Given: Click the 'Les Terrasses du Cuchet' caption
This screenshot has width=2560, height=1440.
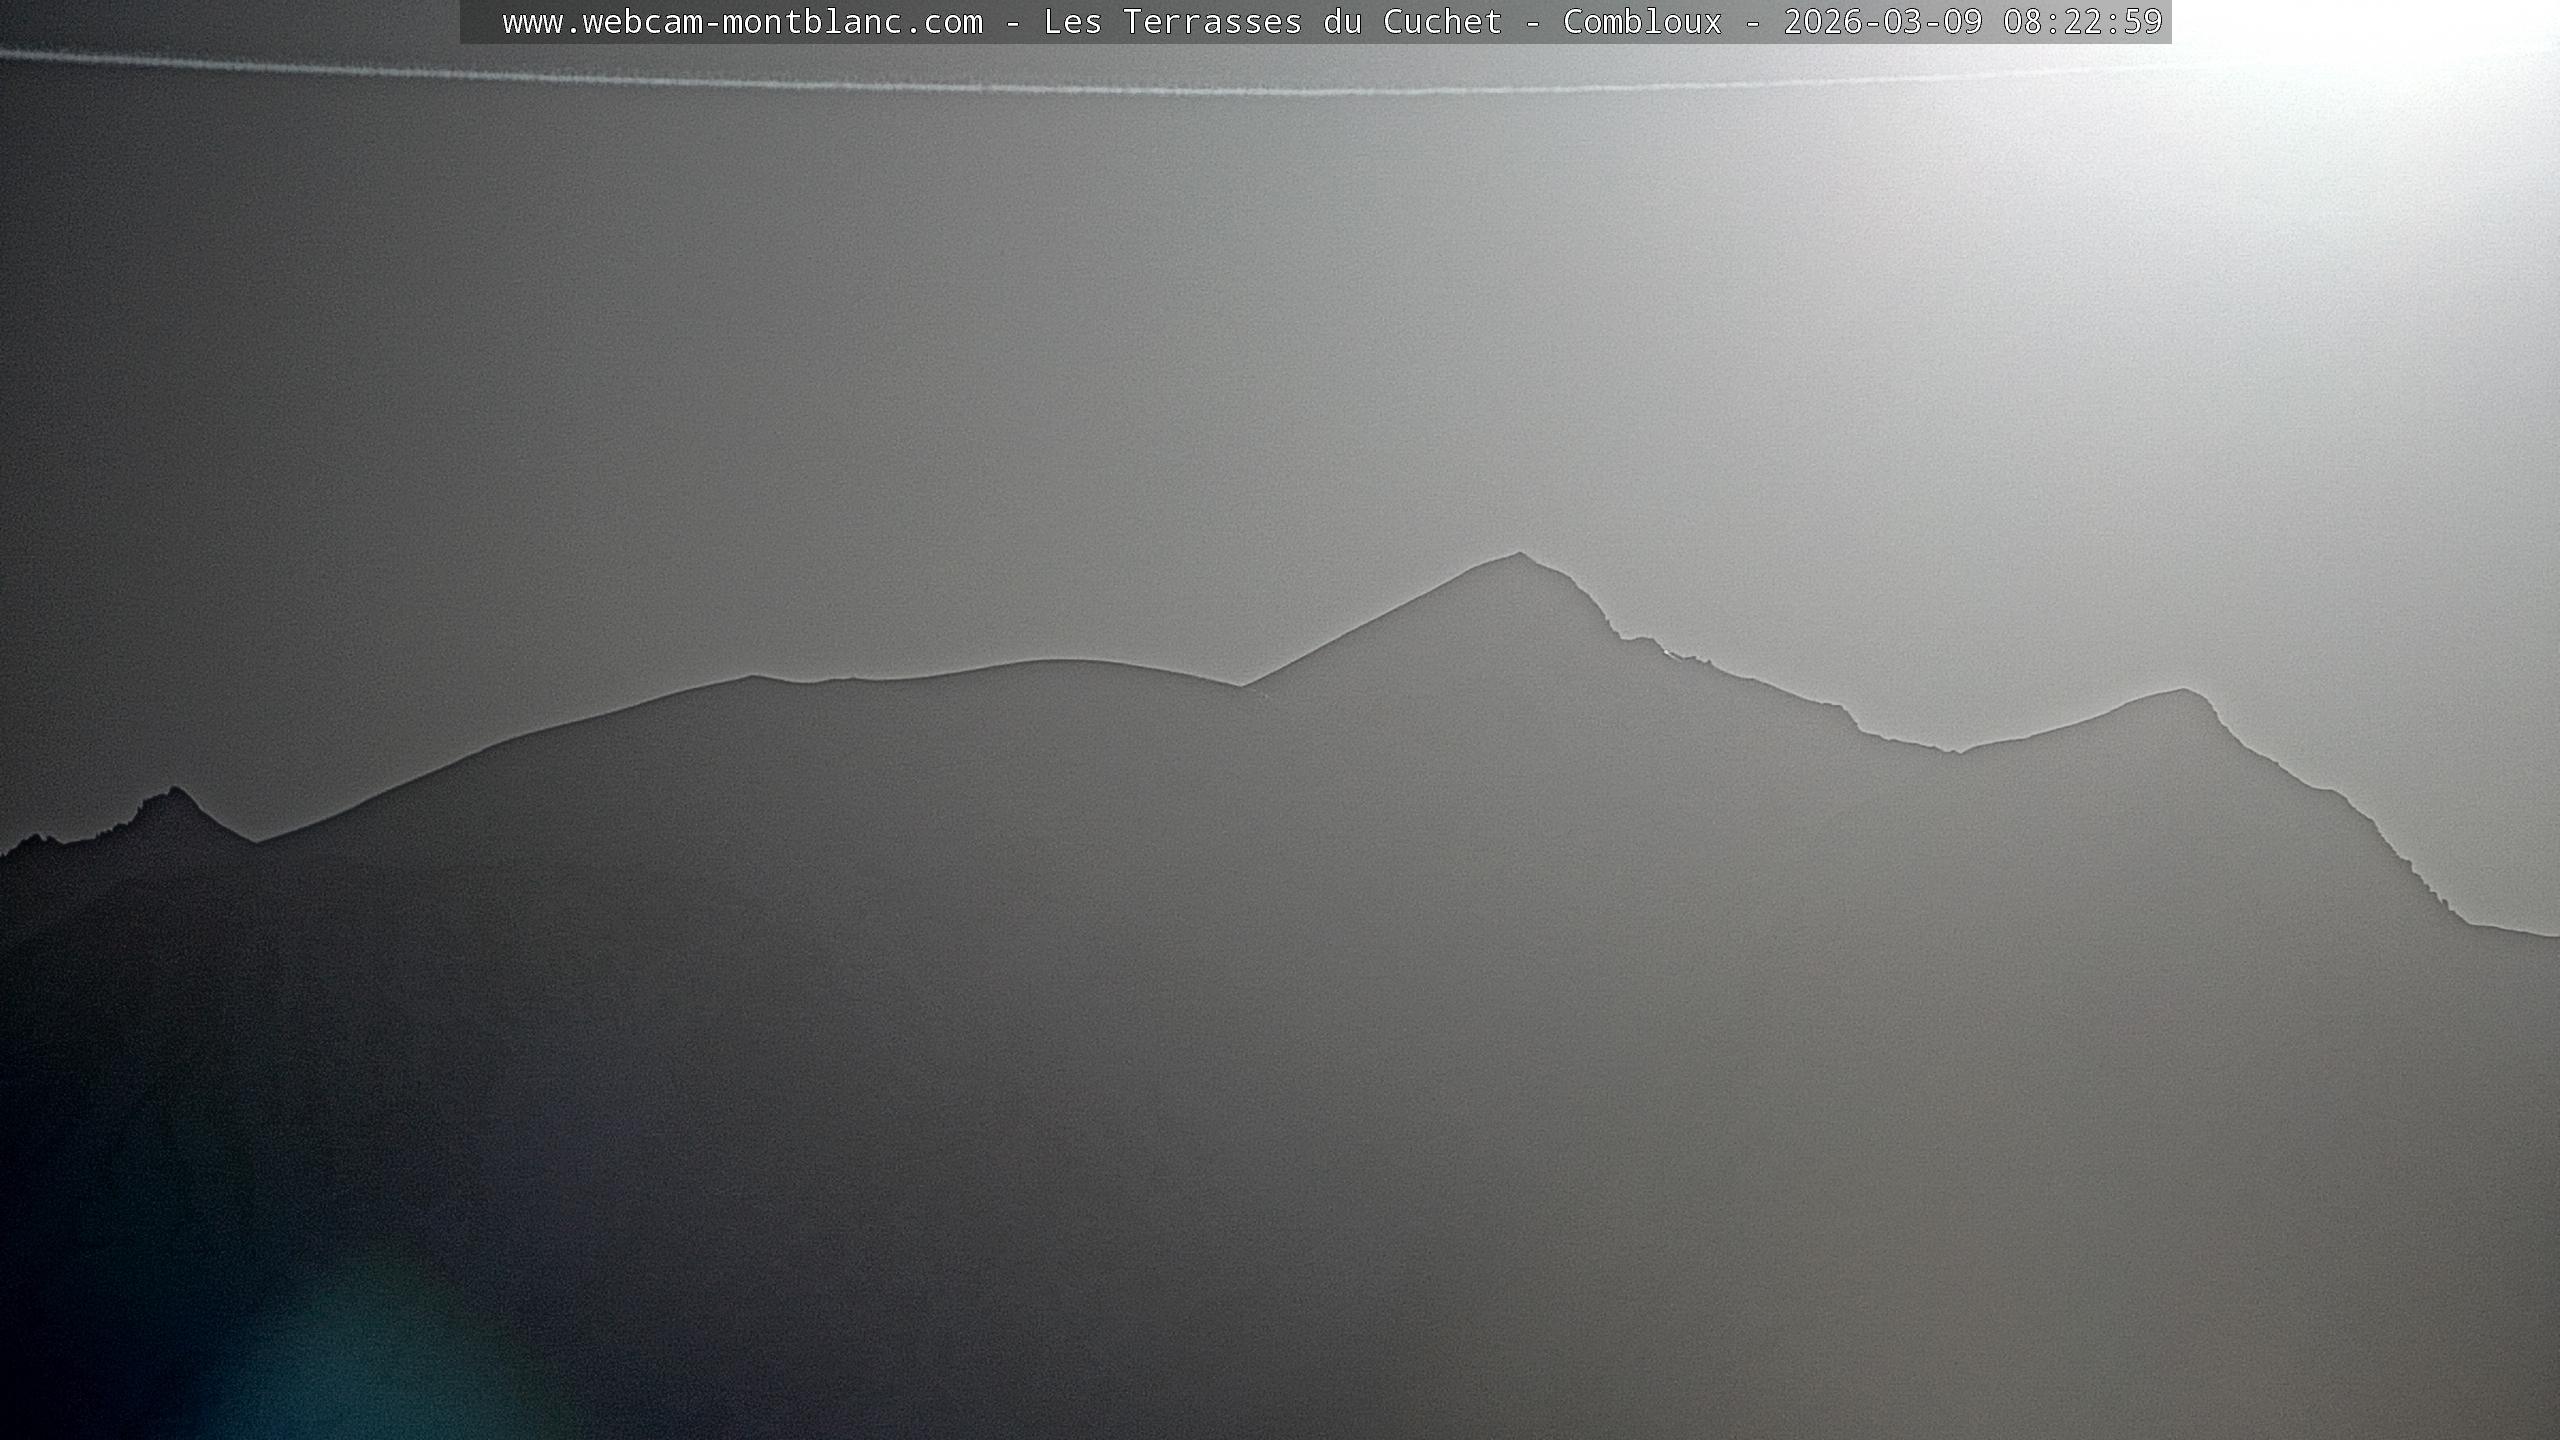Looking at the screenshot, I should coord(1272,22).
